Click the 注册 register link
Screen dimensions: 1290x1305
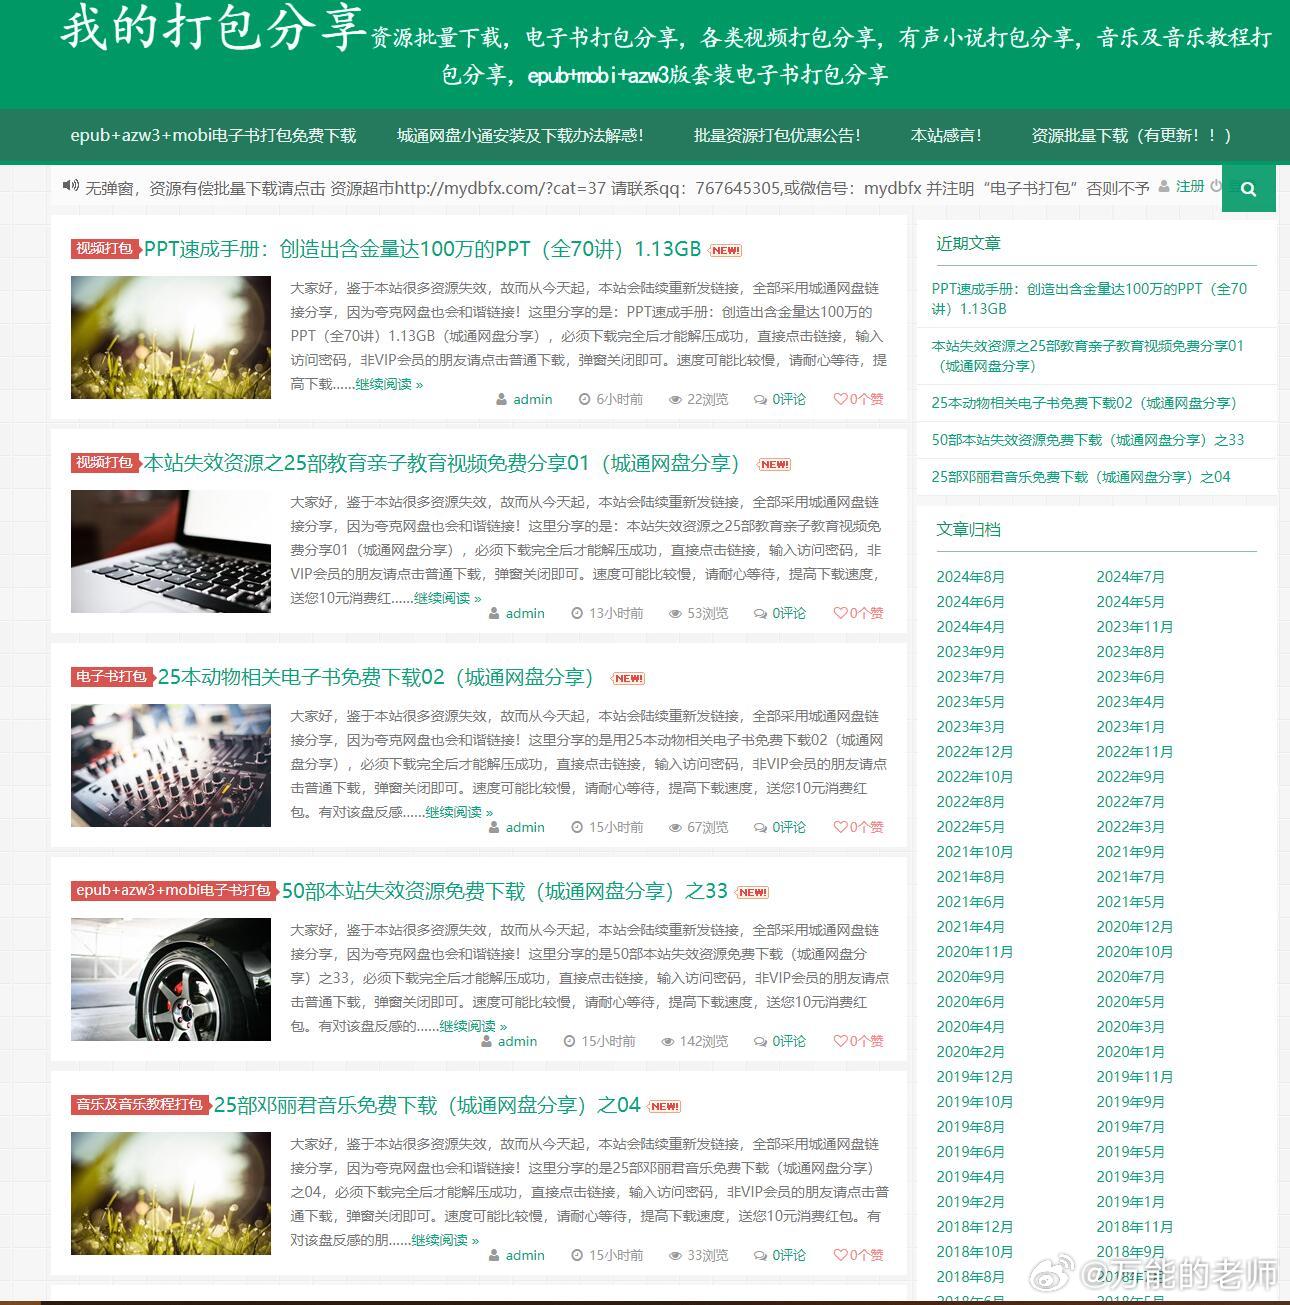click(x=1190, y=186)
